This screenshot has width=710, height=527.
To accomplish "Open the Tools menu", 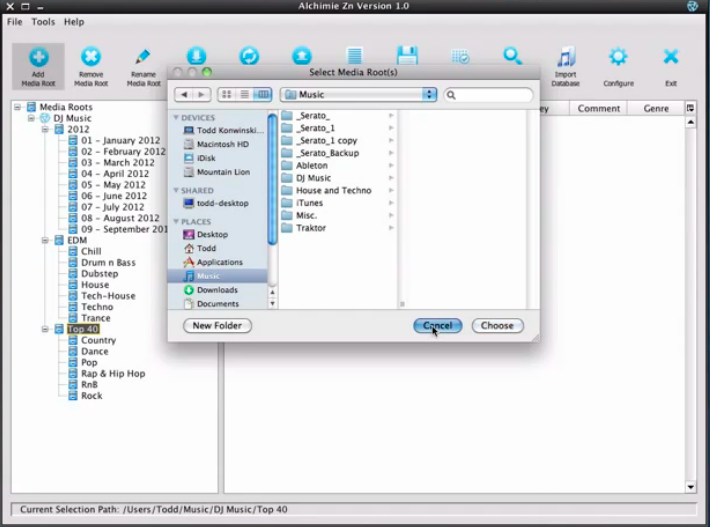I will [43, 21].
